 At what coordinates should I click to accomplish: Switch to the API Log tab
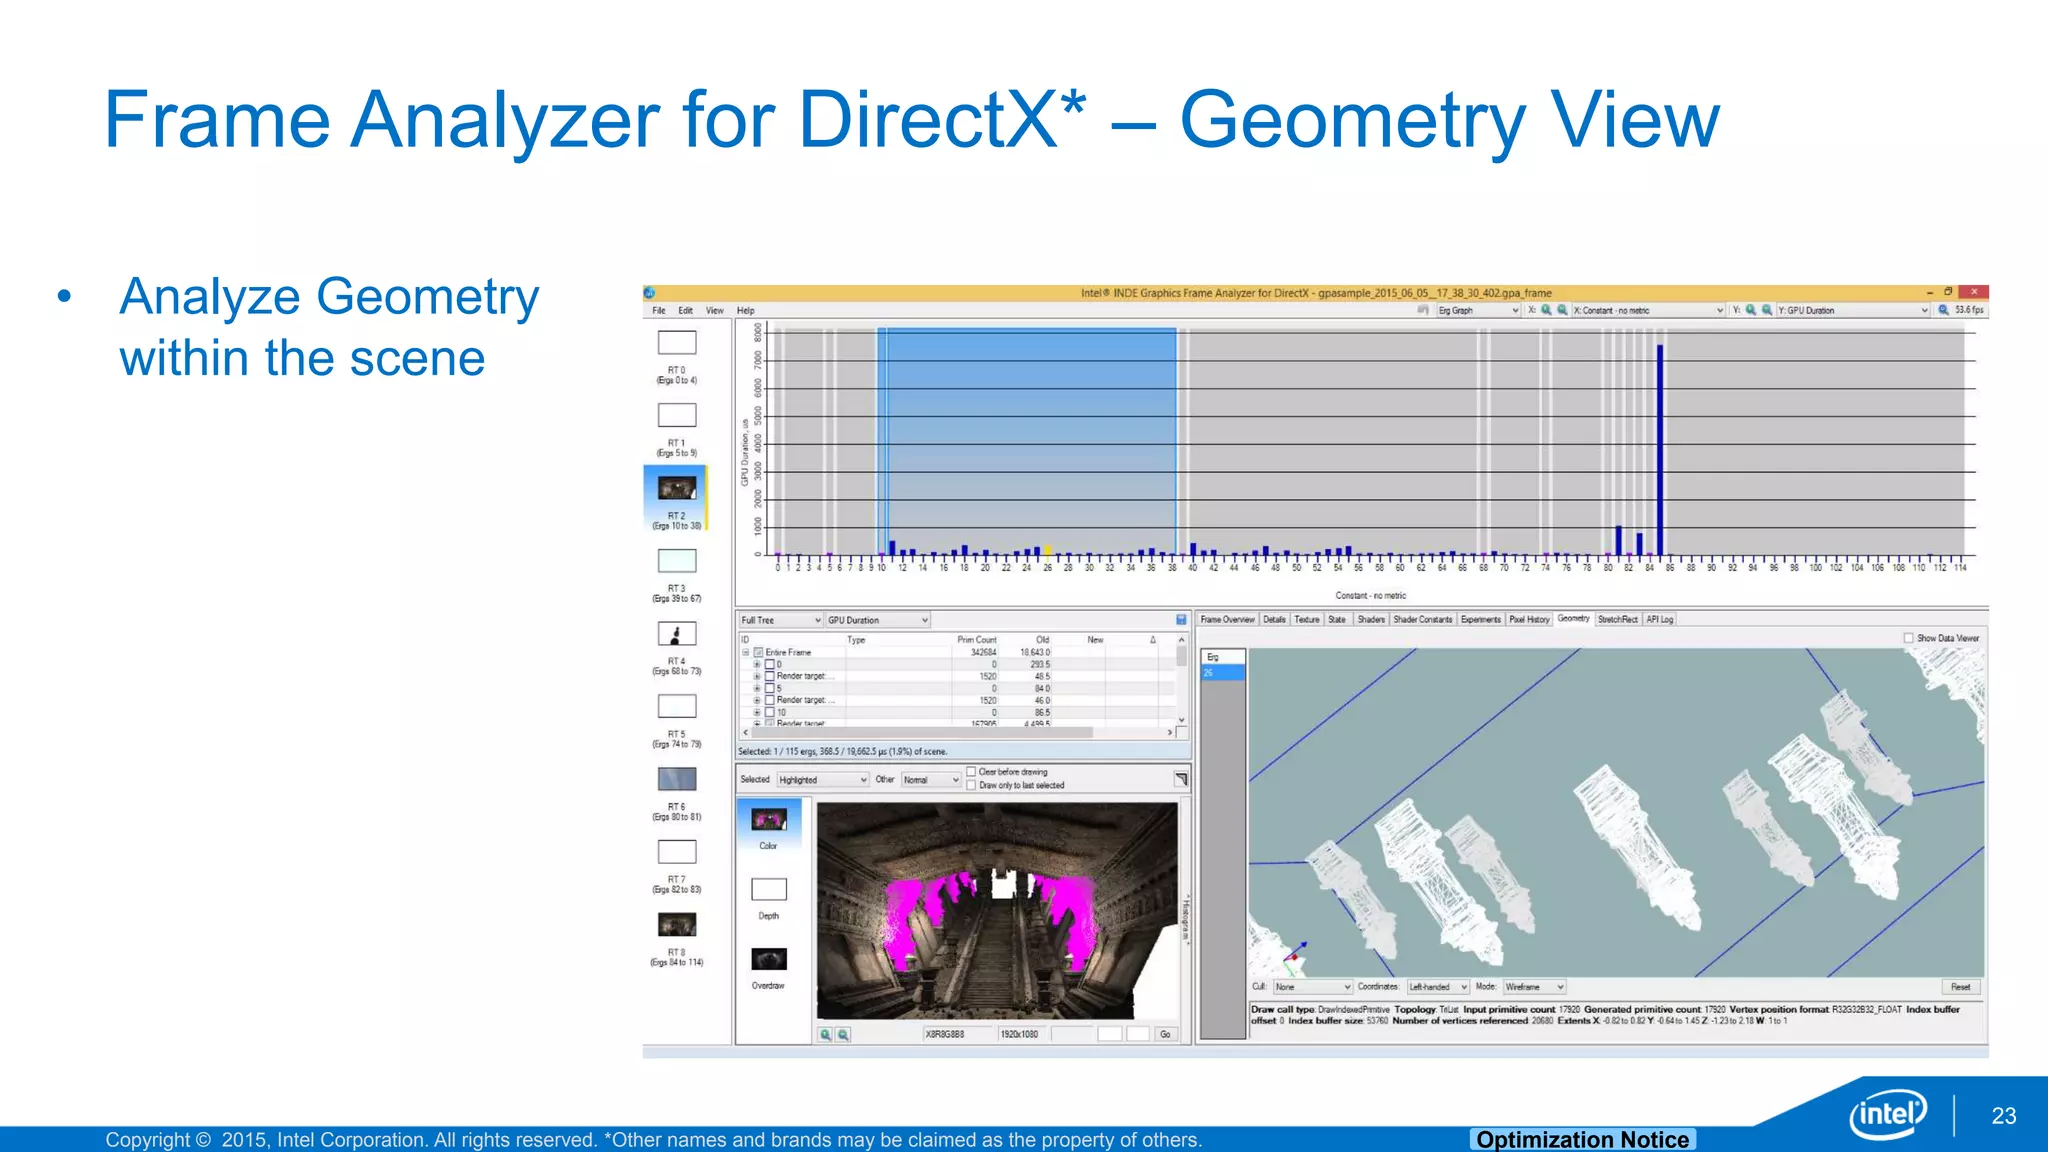pyautogui.click(x=1660, y=620)
